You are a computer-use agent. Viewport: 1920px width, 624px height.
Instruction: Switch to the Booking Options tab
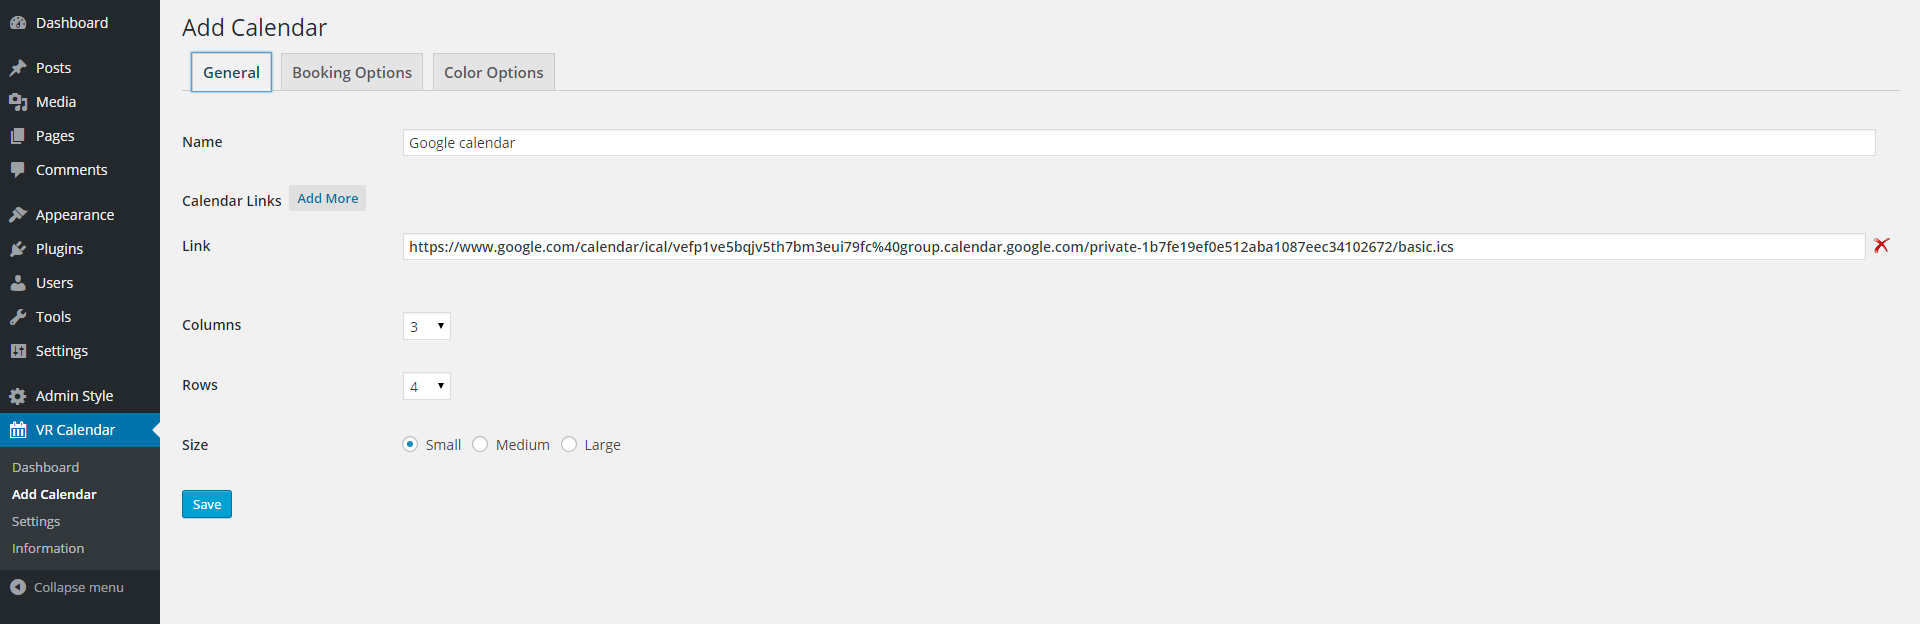(x=352, y=72)
